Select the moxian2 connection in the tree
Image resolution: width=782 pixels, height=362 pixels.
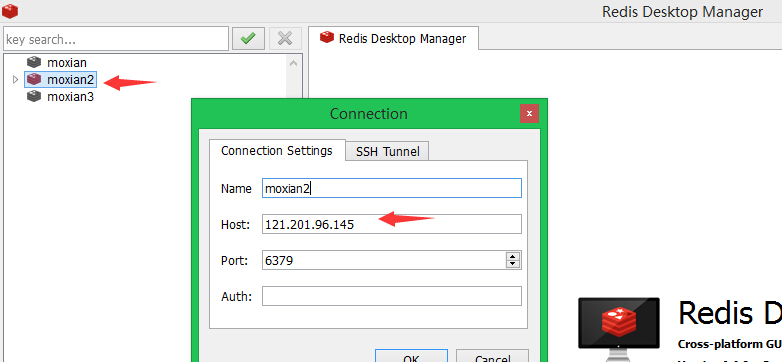70,79
